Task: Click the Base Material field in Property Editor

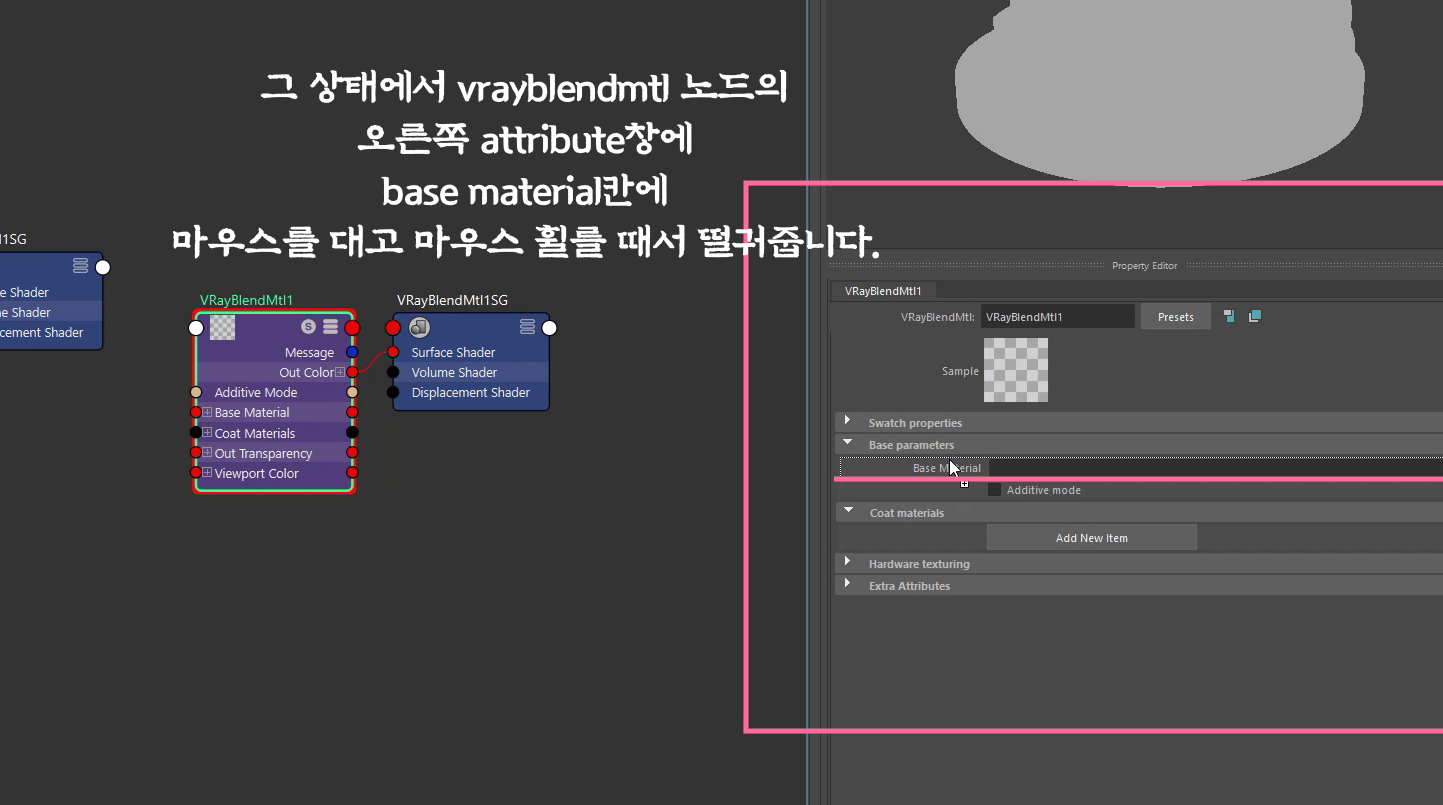Action: coord(1215,468)
